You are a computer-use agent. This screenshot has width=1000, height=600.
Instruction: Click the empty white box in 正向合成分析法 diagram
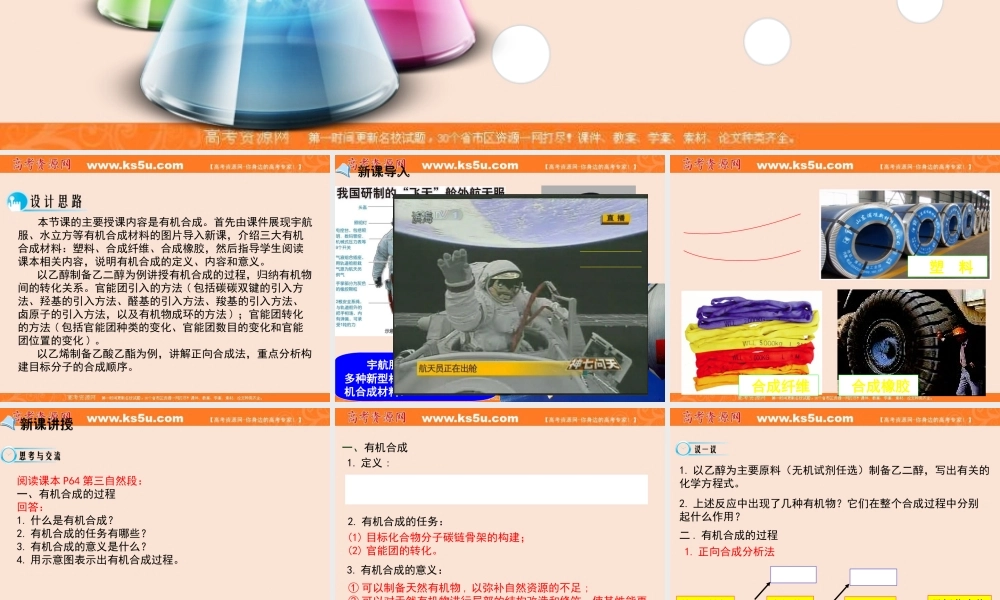tap(794, 576)
